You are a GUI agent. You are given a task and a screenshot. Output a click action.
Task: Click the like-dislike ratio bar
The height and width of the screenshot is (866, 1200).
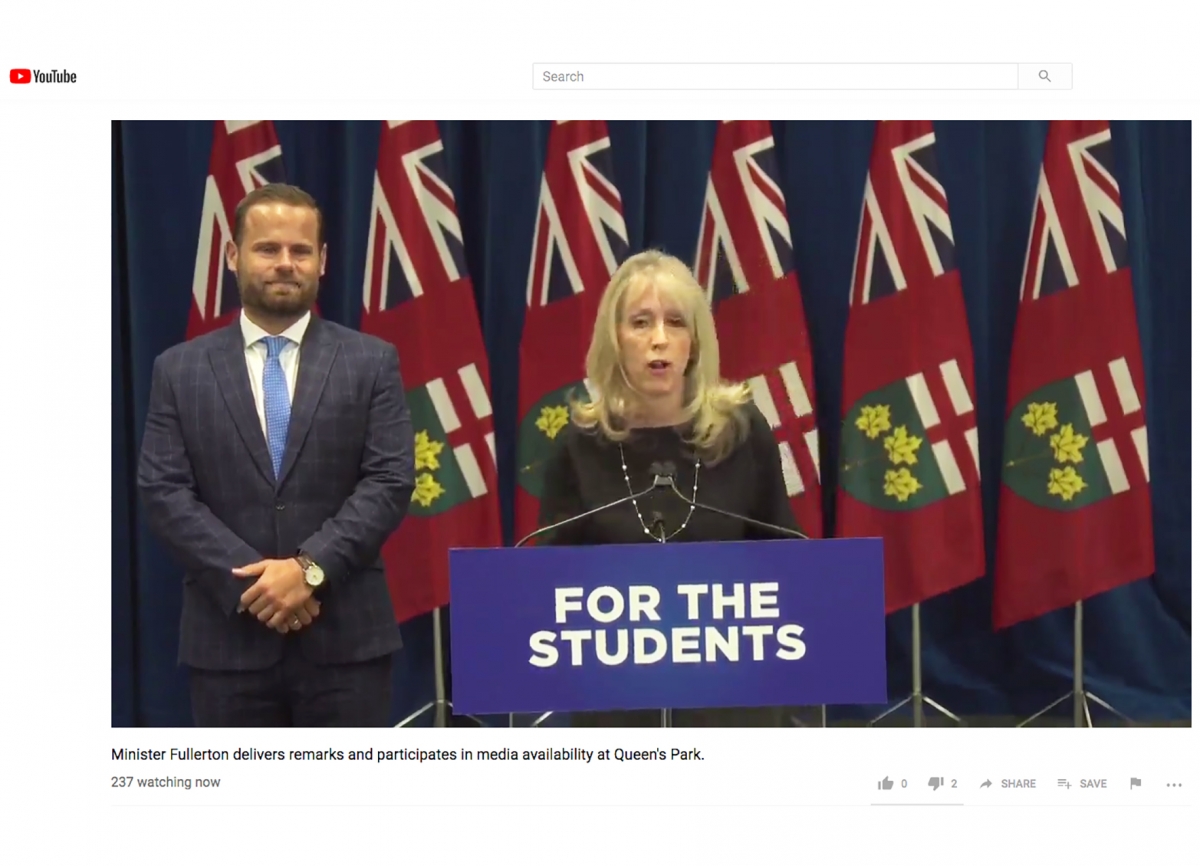pyautogui.click(x=917, y=803)
